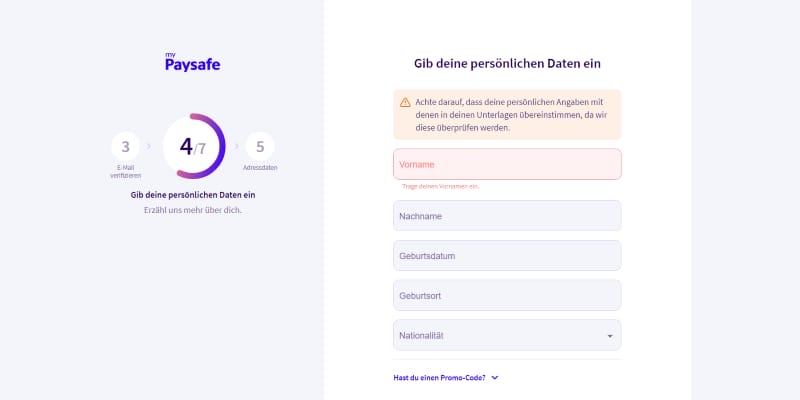Focus the Nachname input field

[507, 216]
